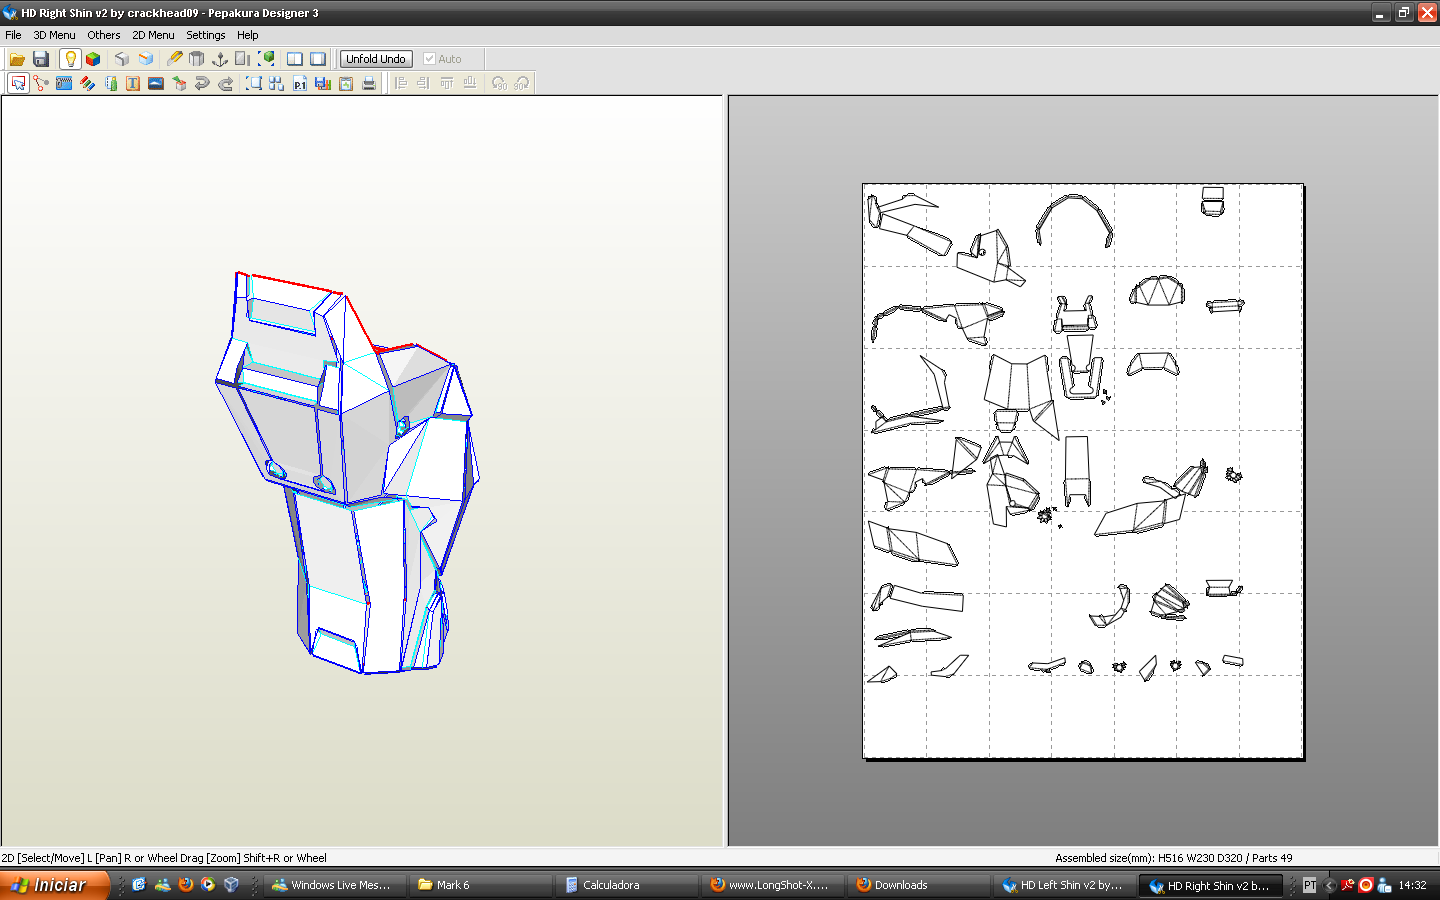
Task: Click the Open file folder icon
Action: pos(17,59)
